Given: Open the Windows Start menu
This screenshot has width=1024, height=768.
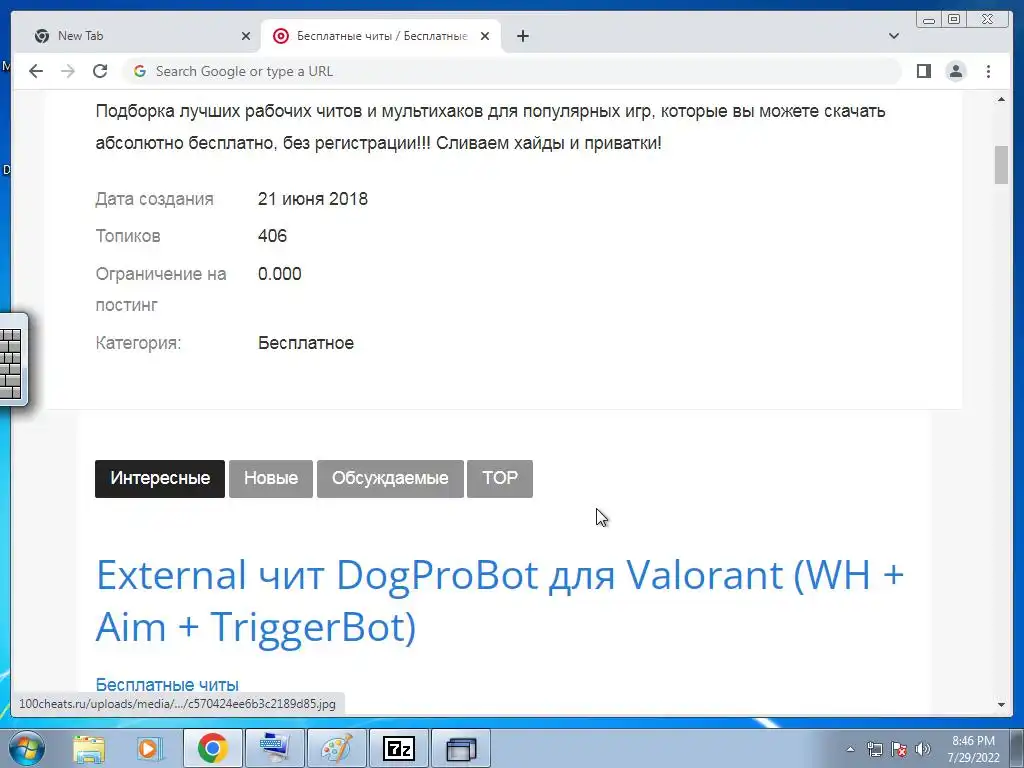Looking at the screenshot, I should (x=26, y=748).
